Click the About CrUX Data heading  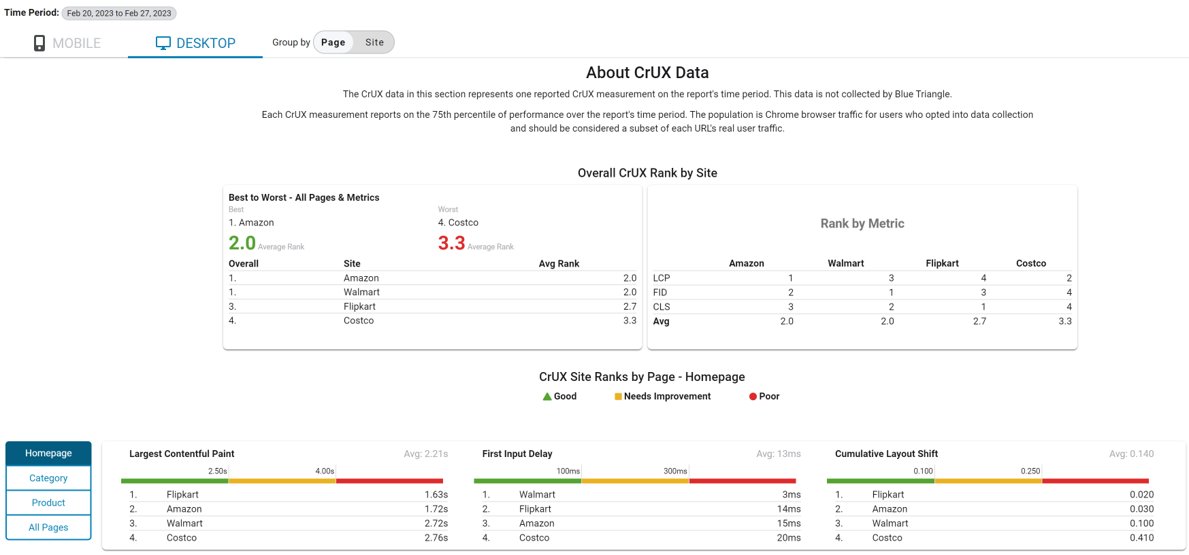click(648, 73)
